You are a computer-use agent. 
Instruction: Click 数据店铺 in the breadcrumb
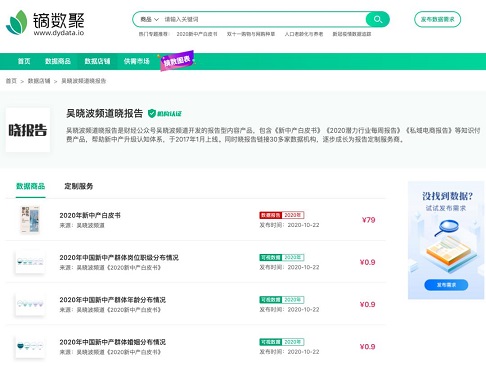click(39, 81)
